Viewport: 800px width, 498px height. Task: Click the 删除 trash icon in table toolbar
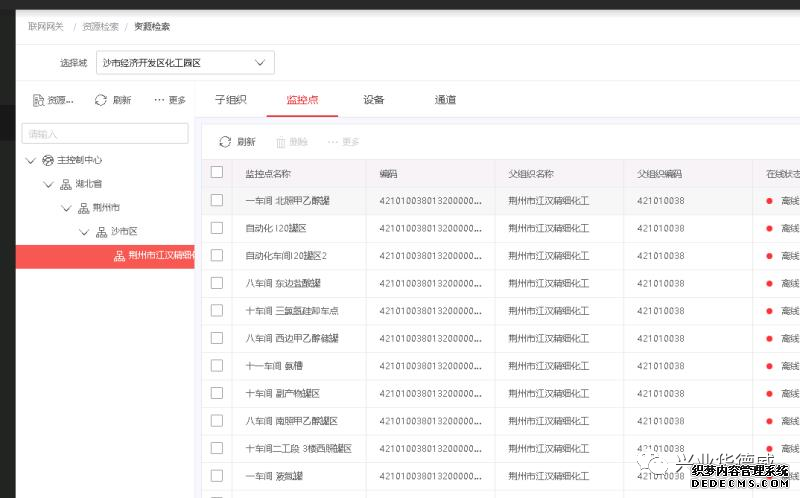[281, 142]
